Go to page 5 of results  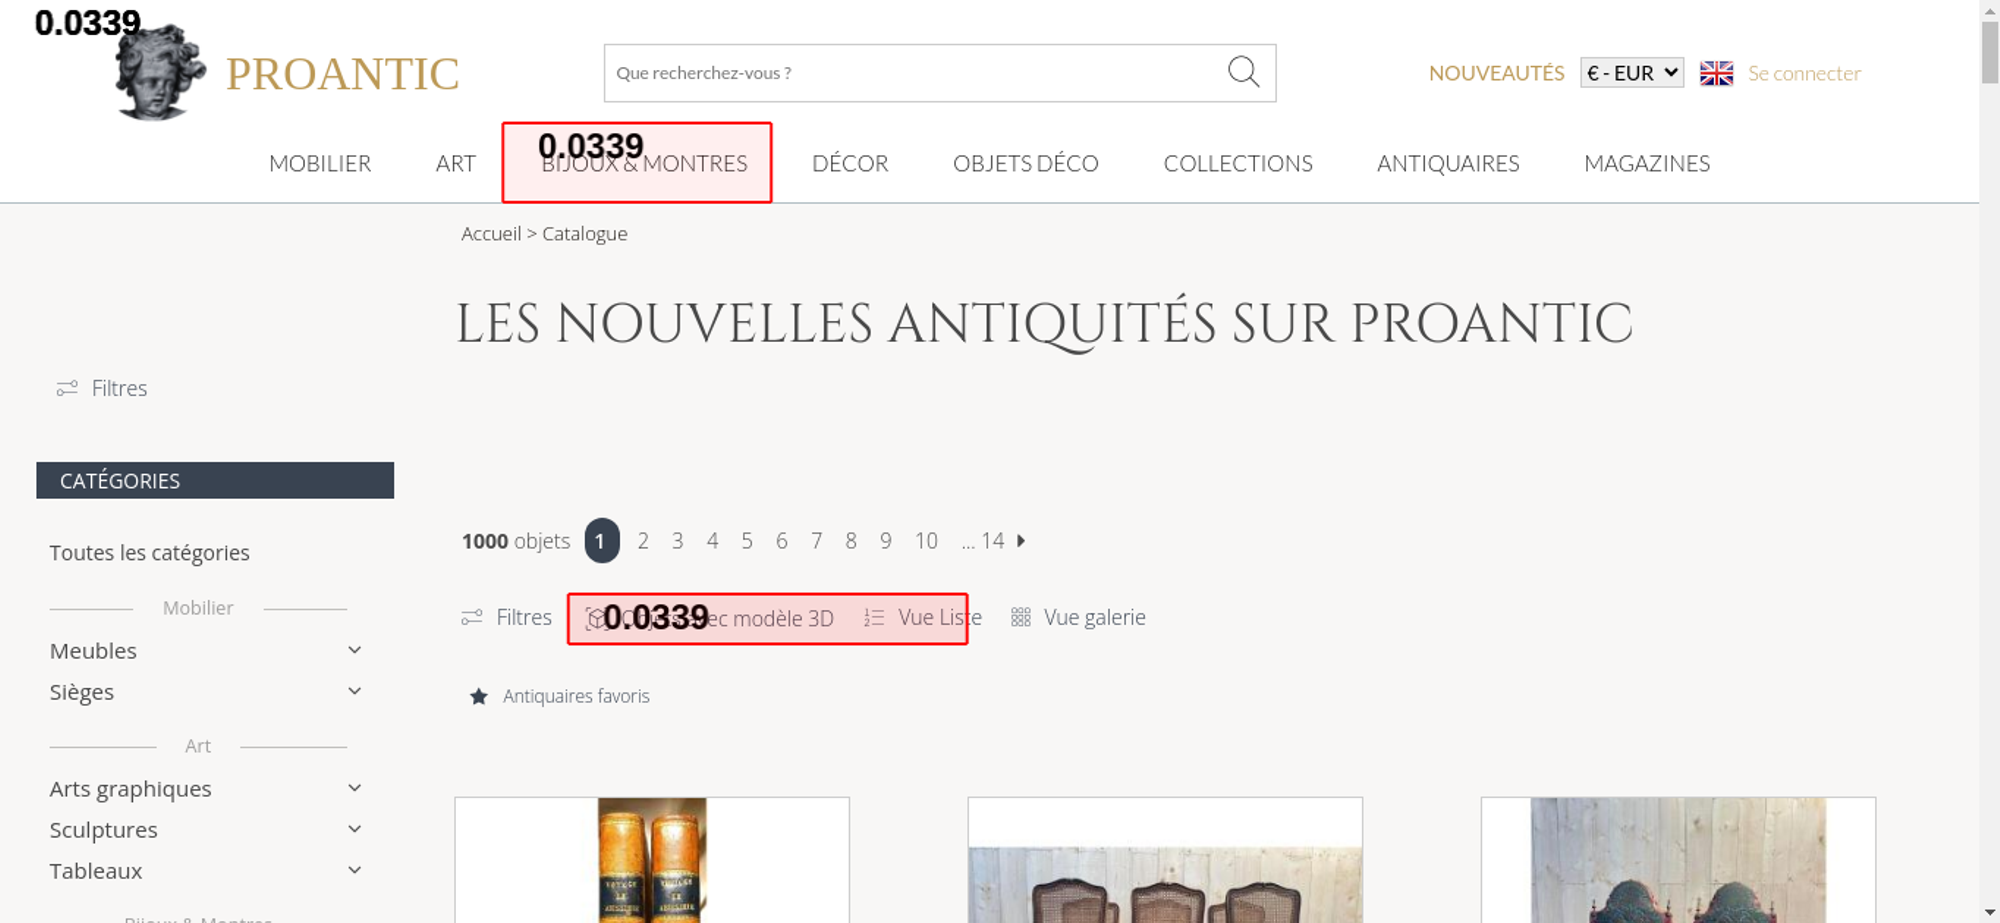747,541
